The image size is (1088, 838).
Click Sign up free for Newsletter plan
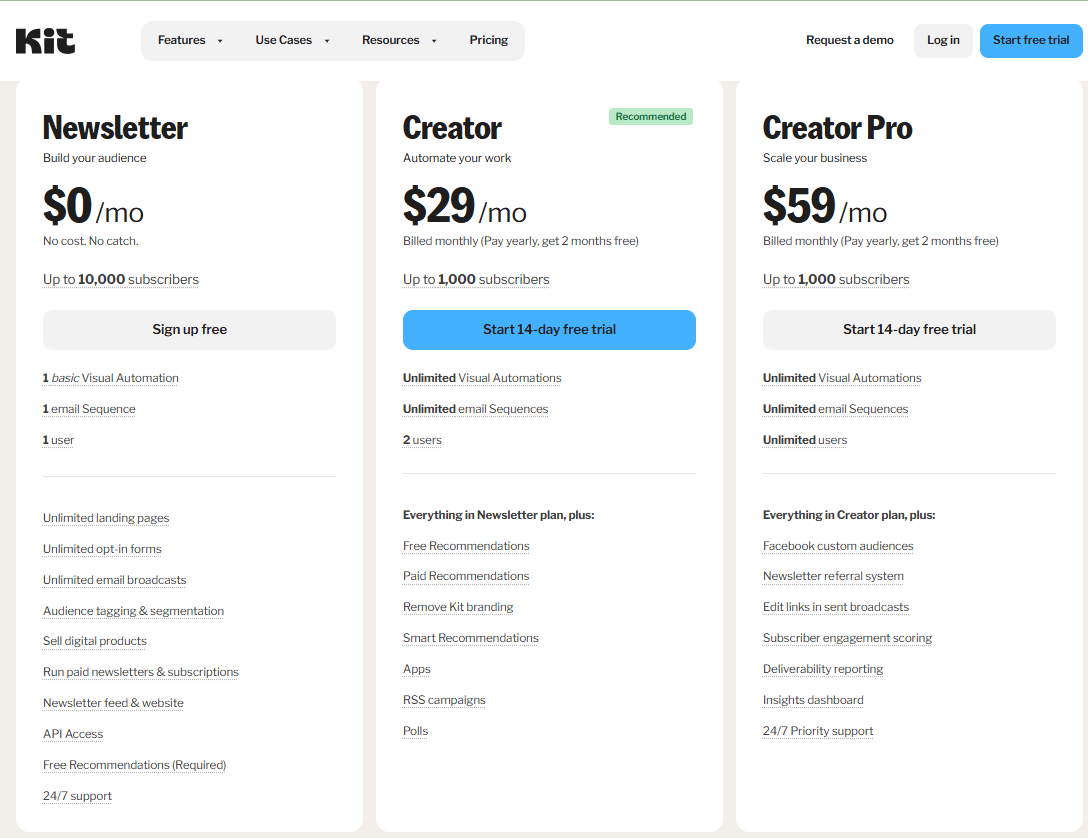coord(189,330)
